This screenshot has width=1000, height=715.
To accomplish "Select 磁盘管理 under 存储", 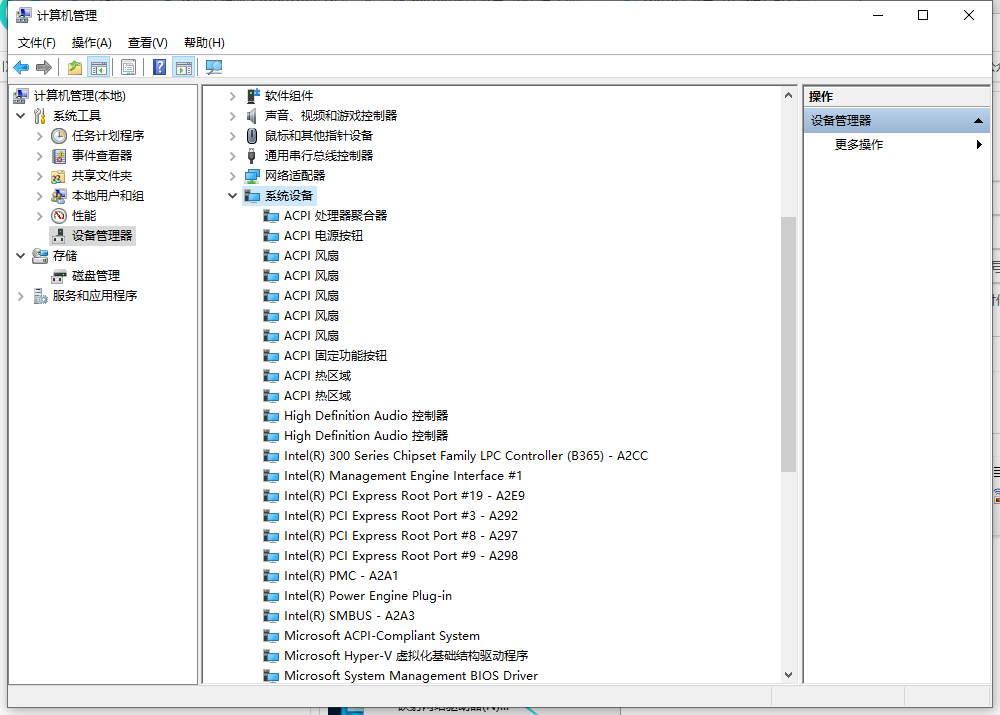I will click(95, 276).
